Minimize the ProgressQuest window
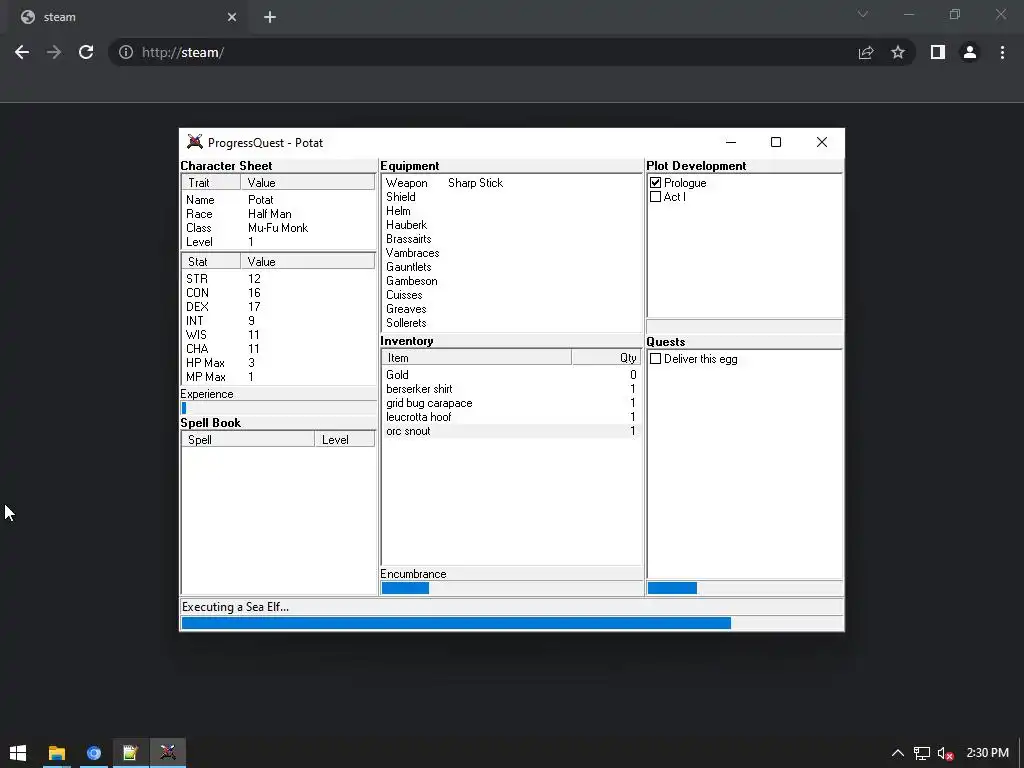 pyautogui.click(x=731, y=142)
